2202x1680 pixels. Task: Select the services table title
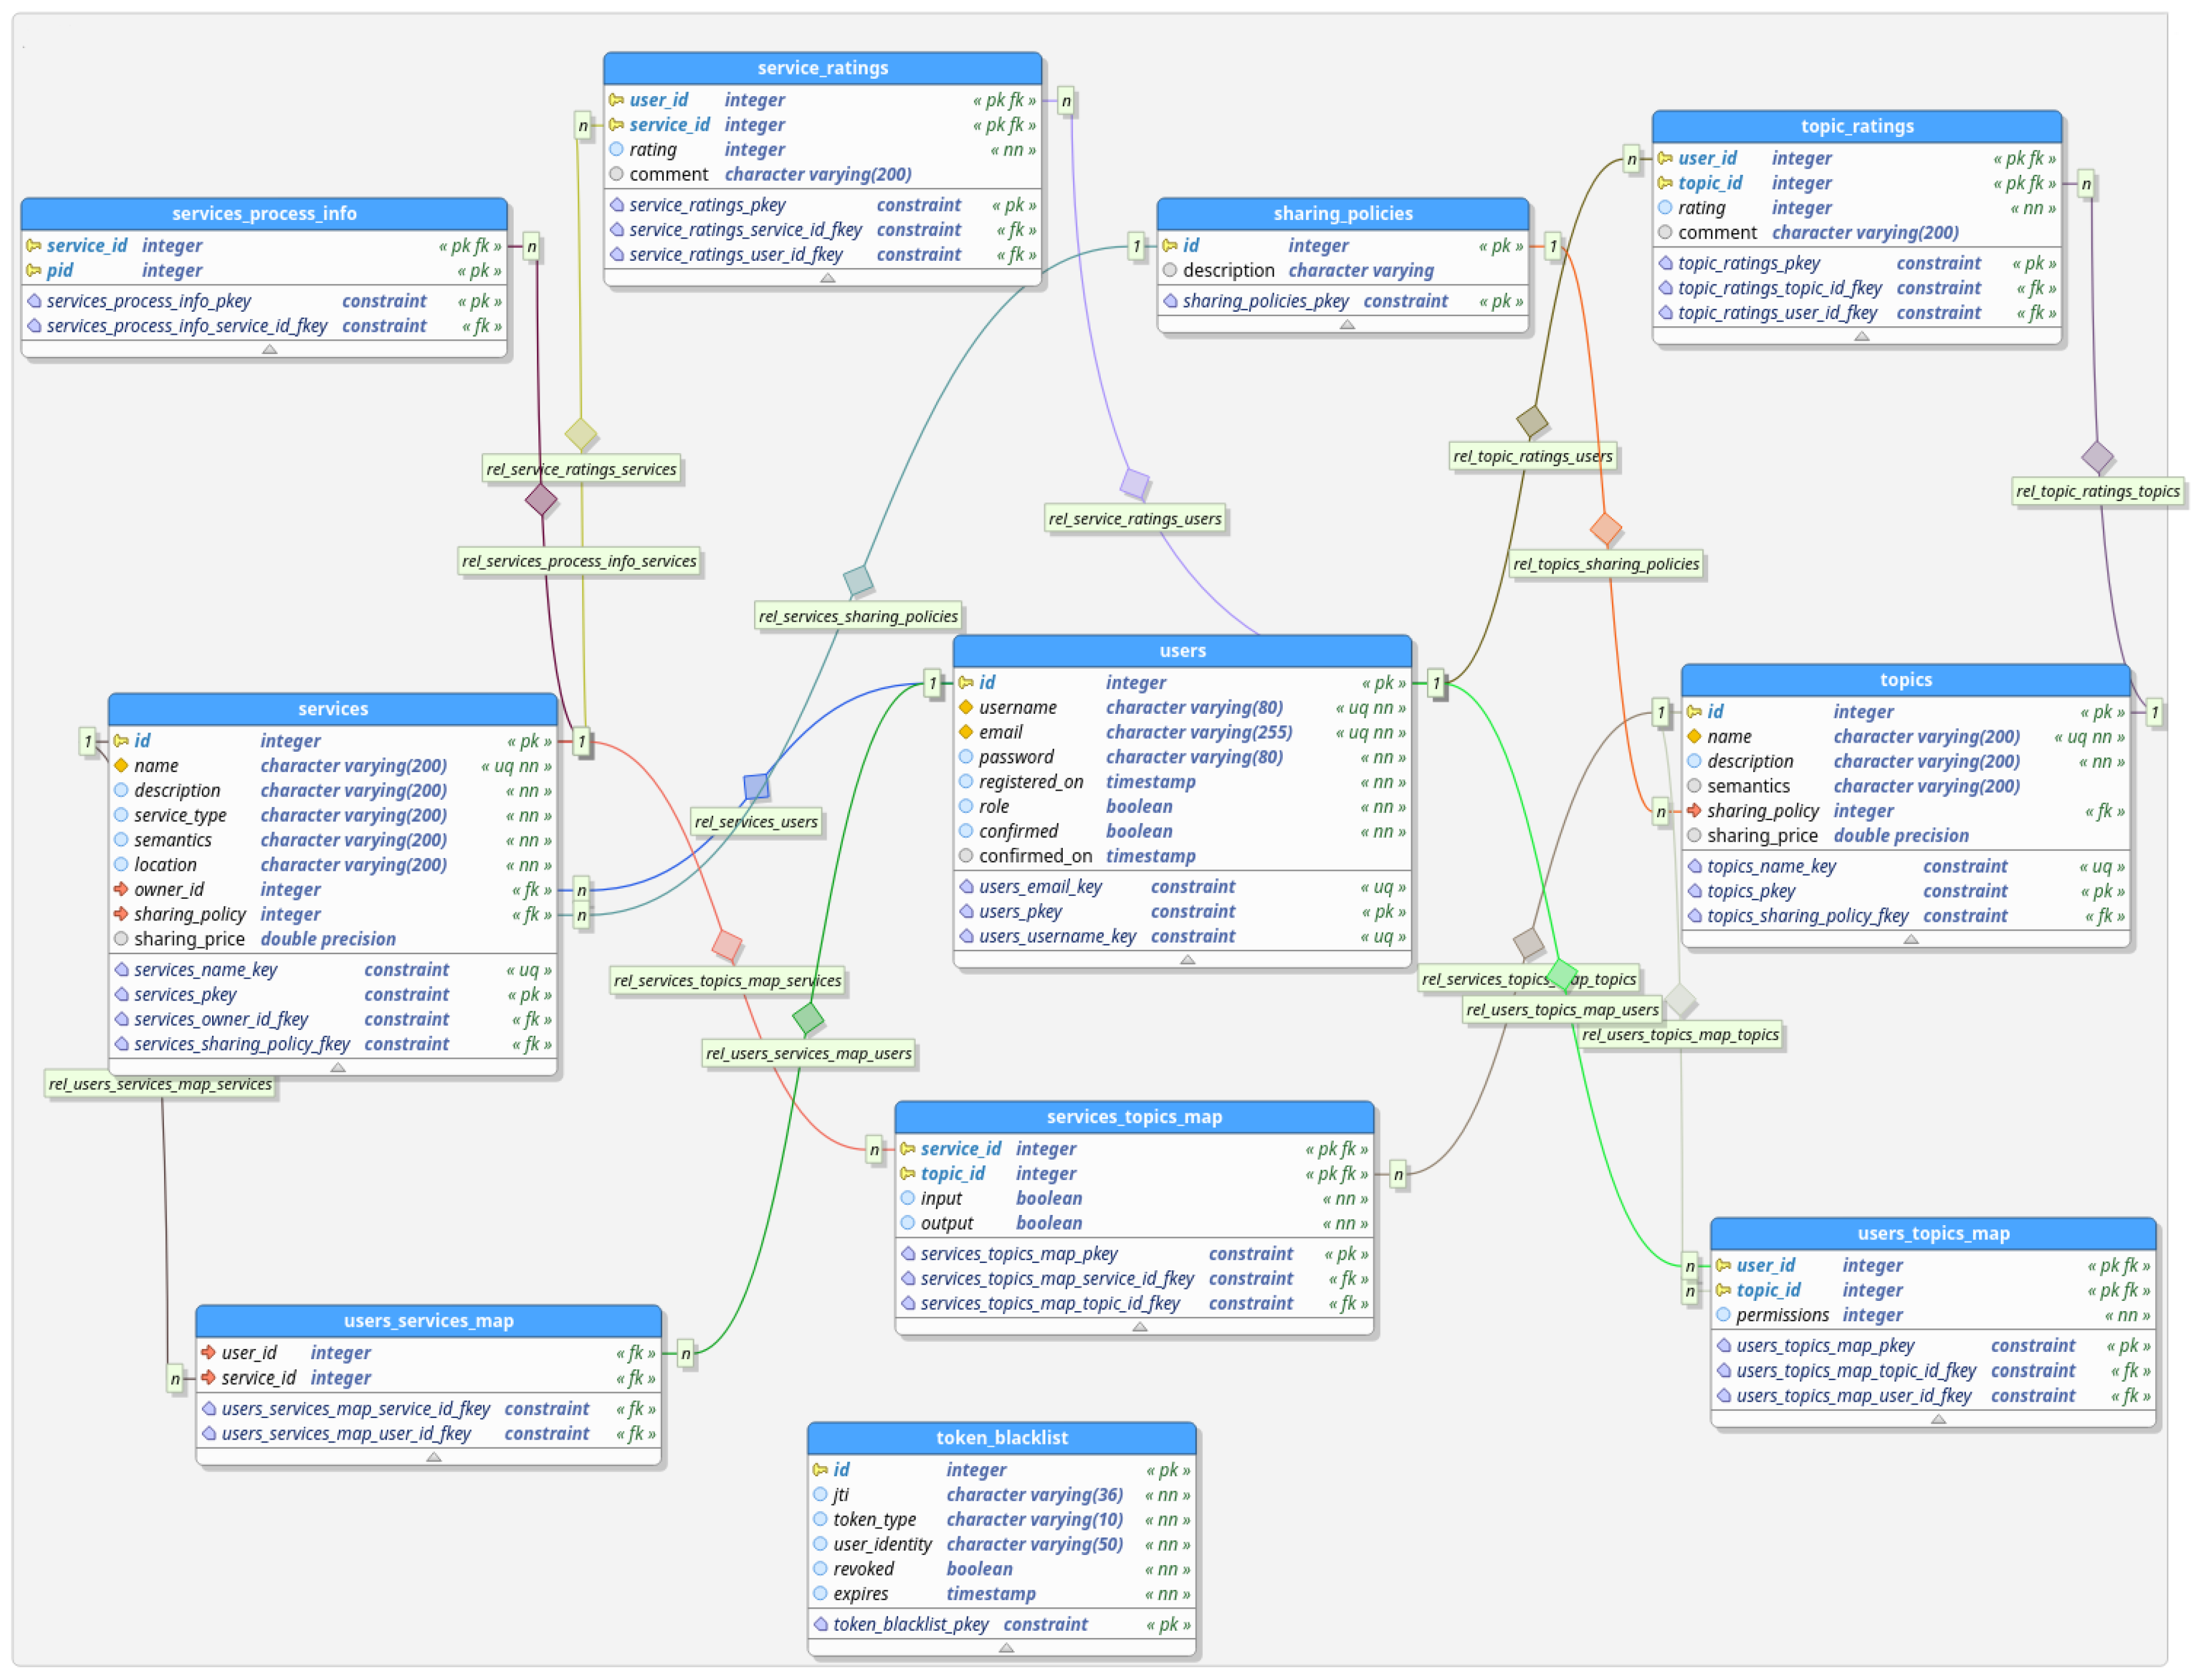pyautogui.click(x=333, y=708)
